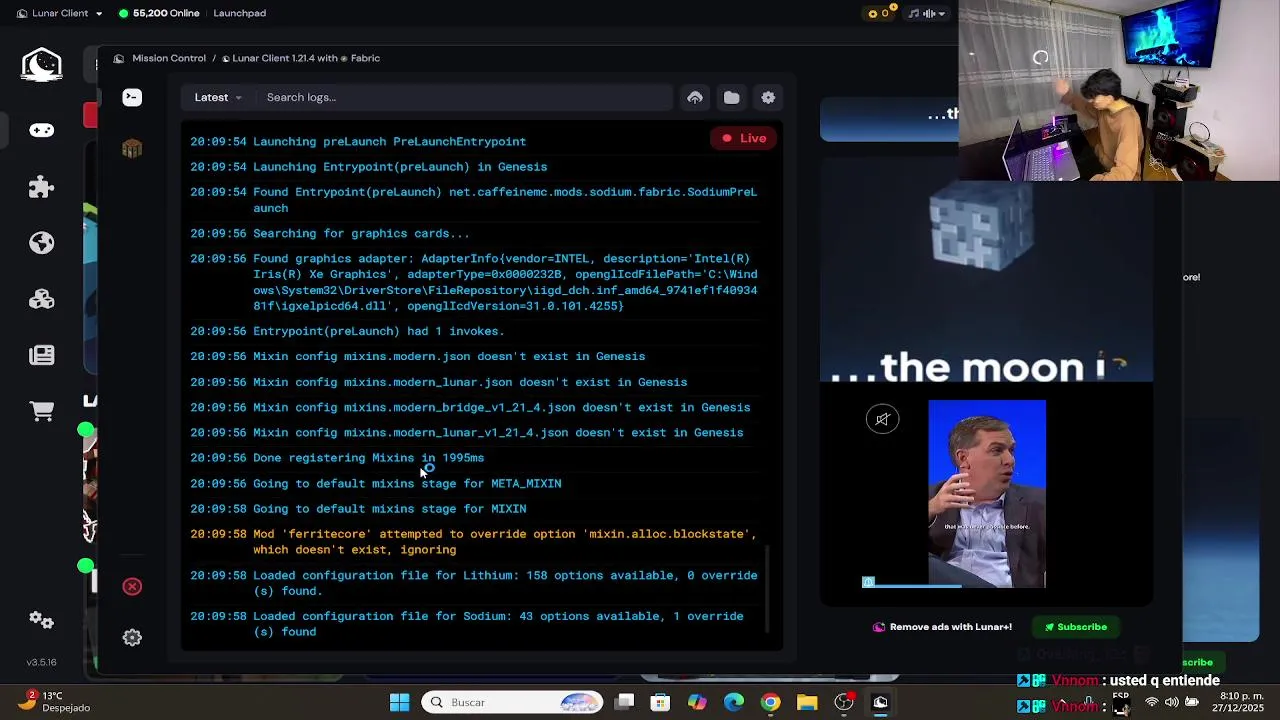
Task: Click the 55,200 Online status indicator
Action: (159, 13)
